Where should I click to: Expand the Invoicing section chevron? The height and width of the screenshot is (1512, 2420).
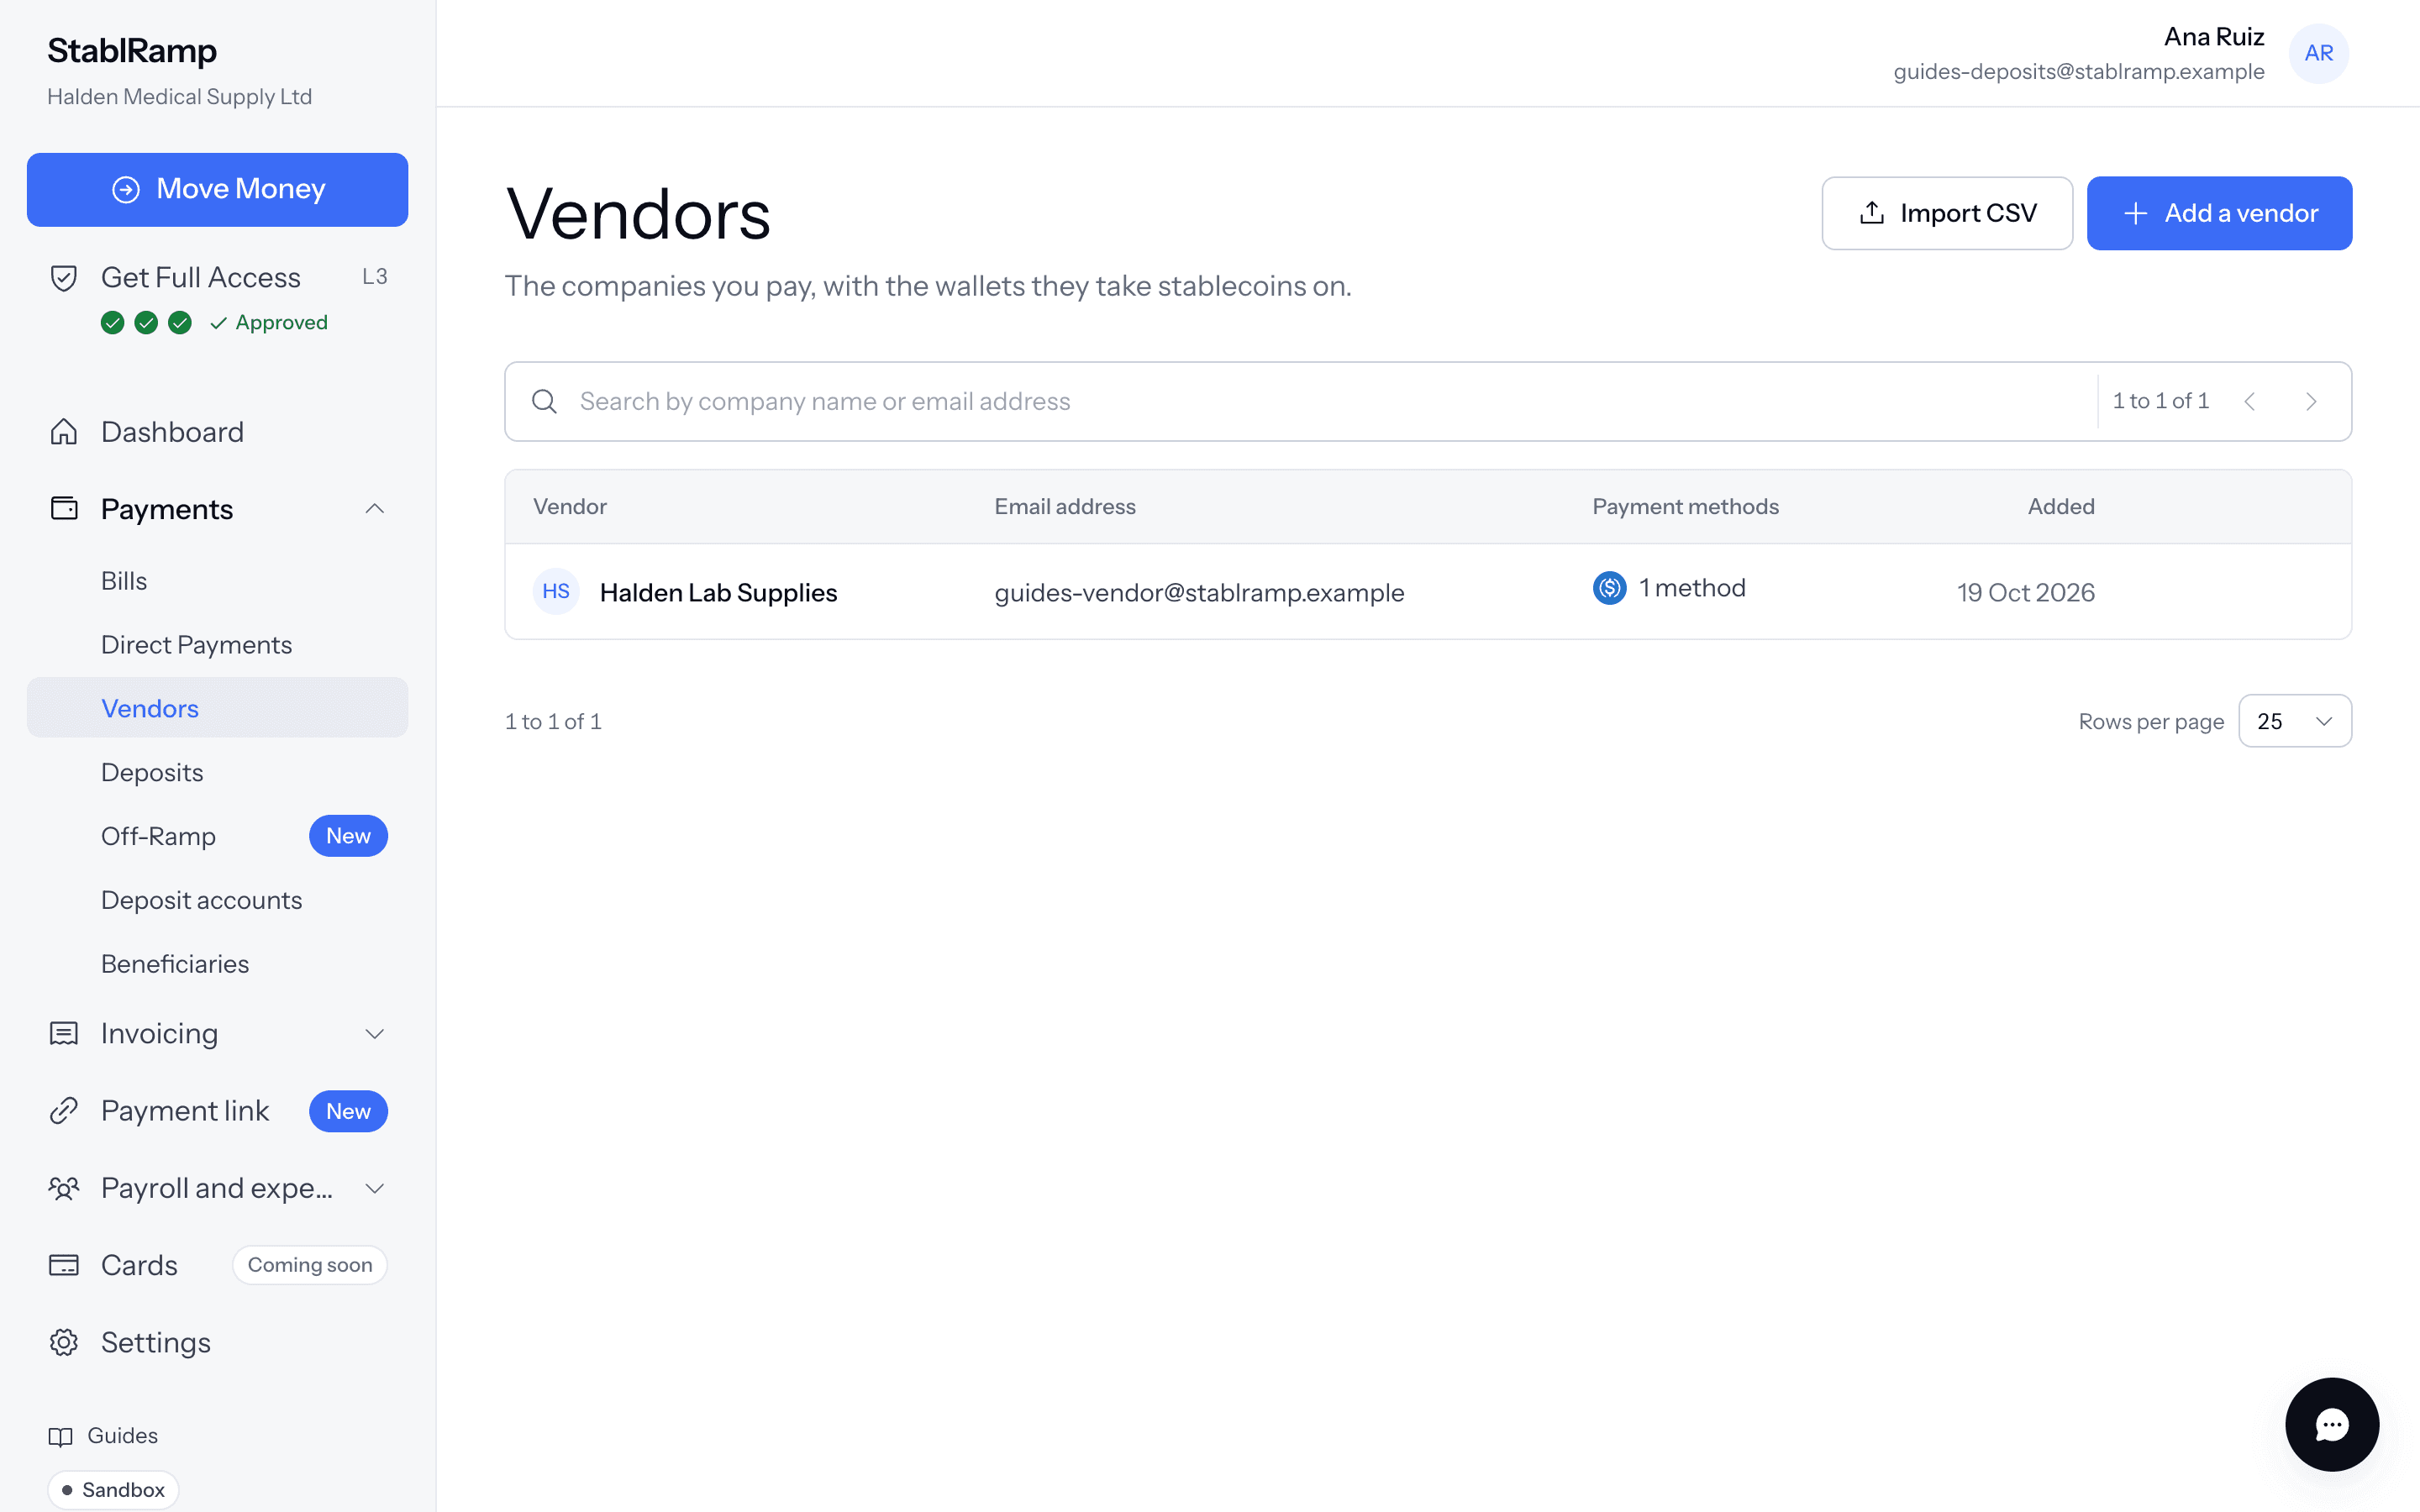pyautogui.click(x=375, y=1034)
